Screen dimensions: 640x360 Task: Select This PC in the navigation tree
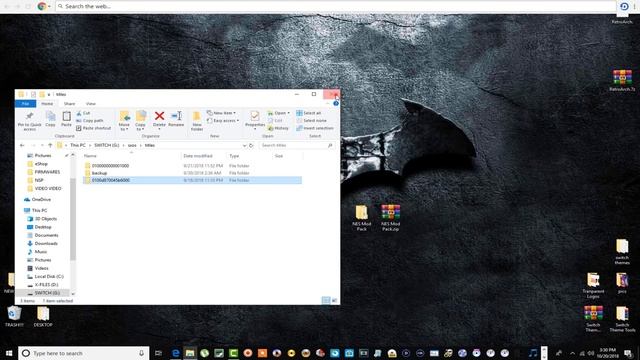[x=39, y=210]
